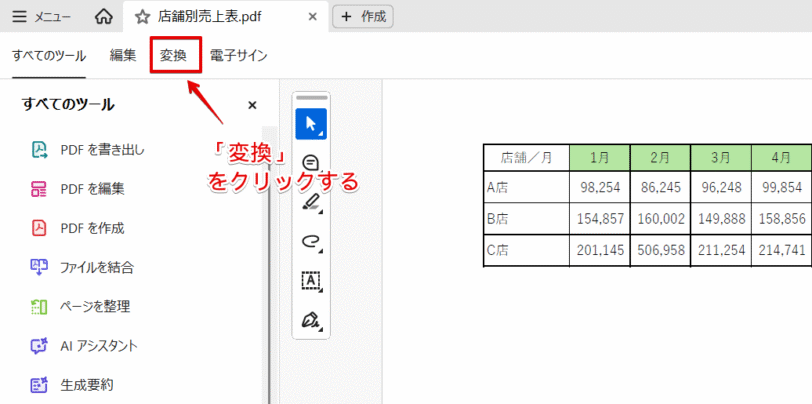The height and width of the screenshot is (404, 812).
Task: Choose PDF を作成 label
Action: tap(92, 228)
